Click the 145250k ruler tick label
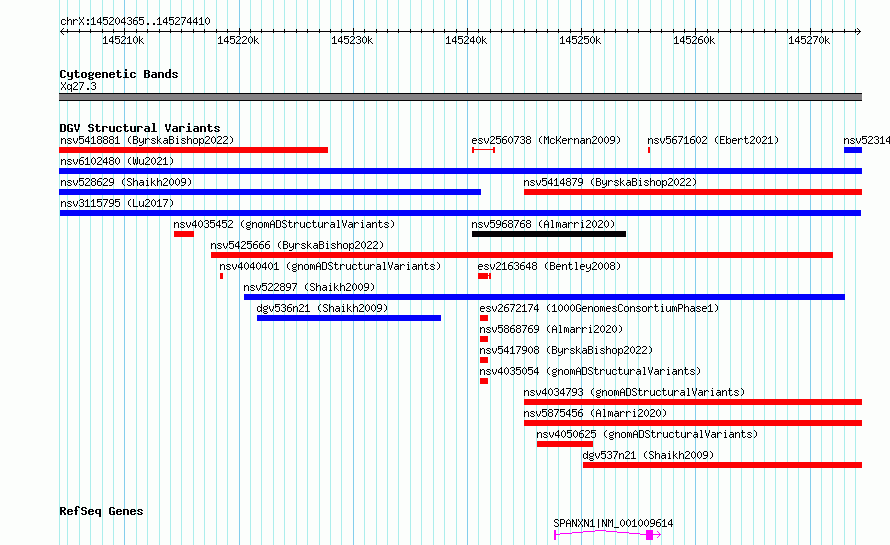Screen dimensions: 890x545 tap(580, 40)
